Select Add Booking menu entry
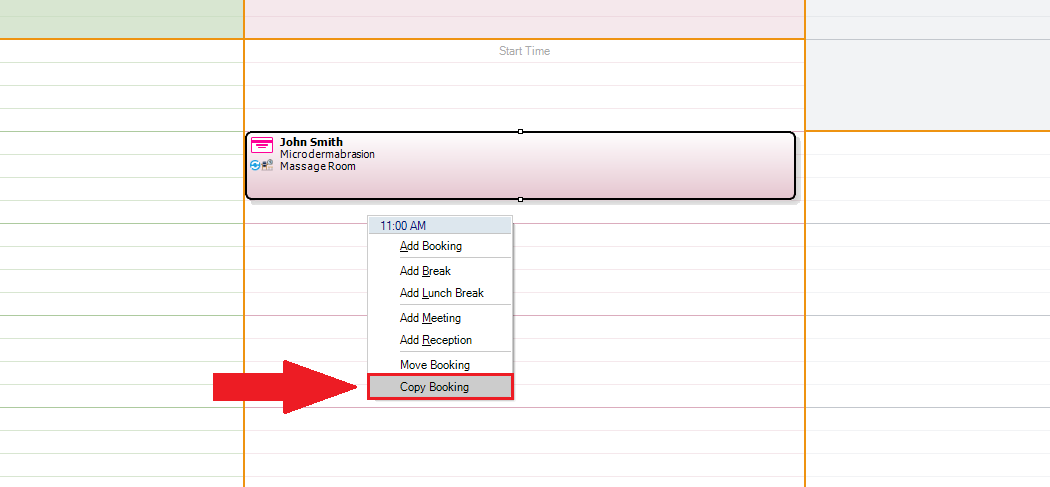 (430, 246)
